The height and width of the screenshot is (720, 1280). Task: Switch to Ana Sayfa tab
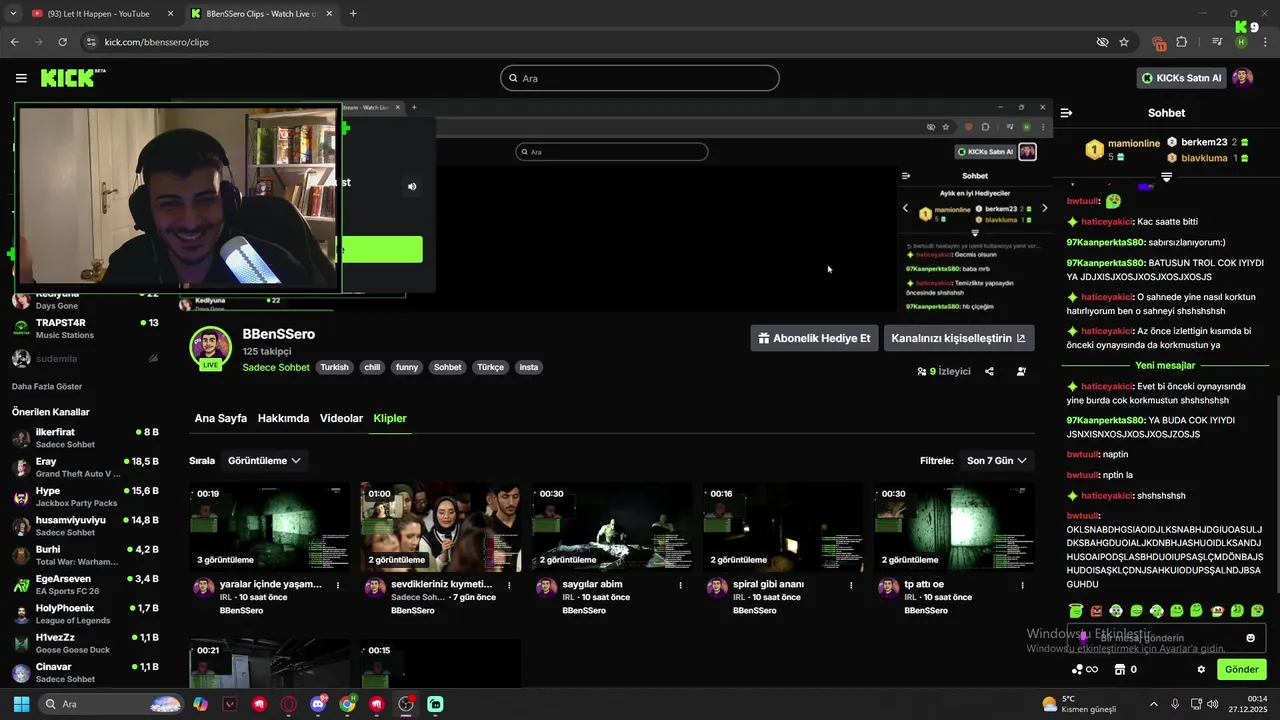pos(220,418)
